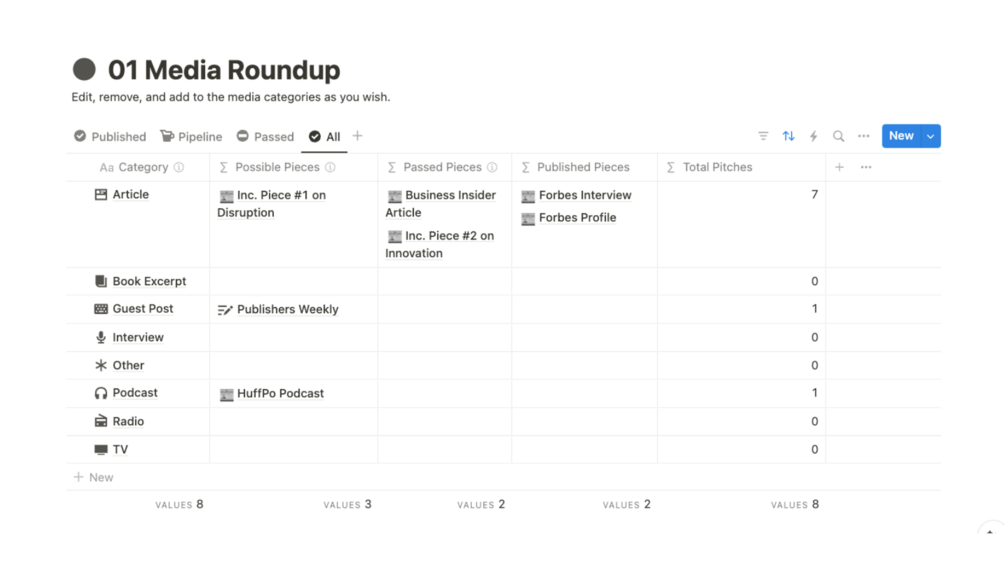Select the Passed view tab
Viewport: 1005px width, 566px height.
(x=265, y=137)
